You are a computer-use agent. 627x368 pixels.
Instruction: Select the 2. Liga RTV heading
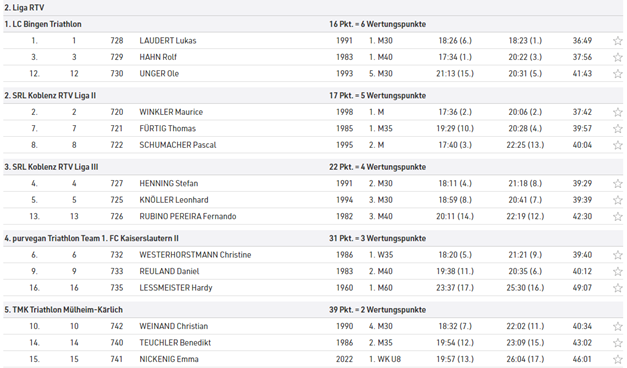click(24, 8)
